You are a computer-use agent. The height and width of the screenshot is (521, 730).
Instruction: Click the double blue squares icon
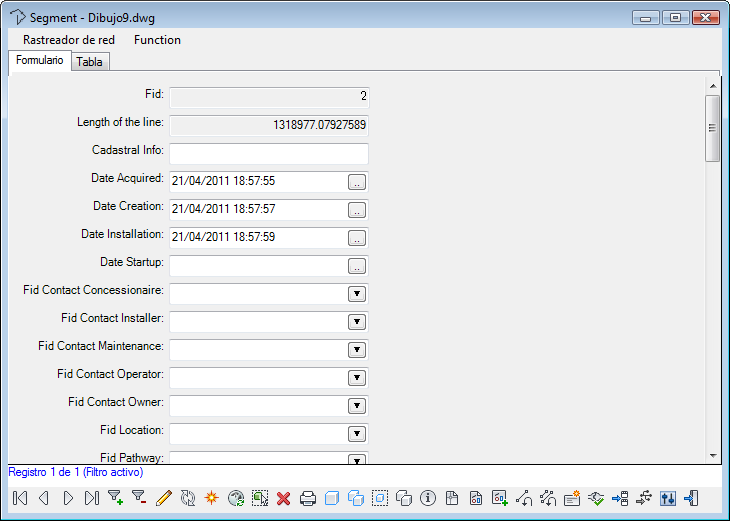tap(356, 498)
